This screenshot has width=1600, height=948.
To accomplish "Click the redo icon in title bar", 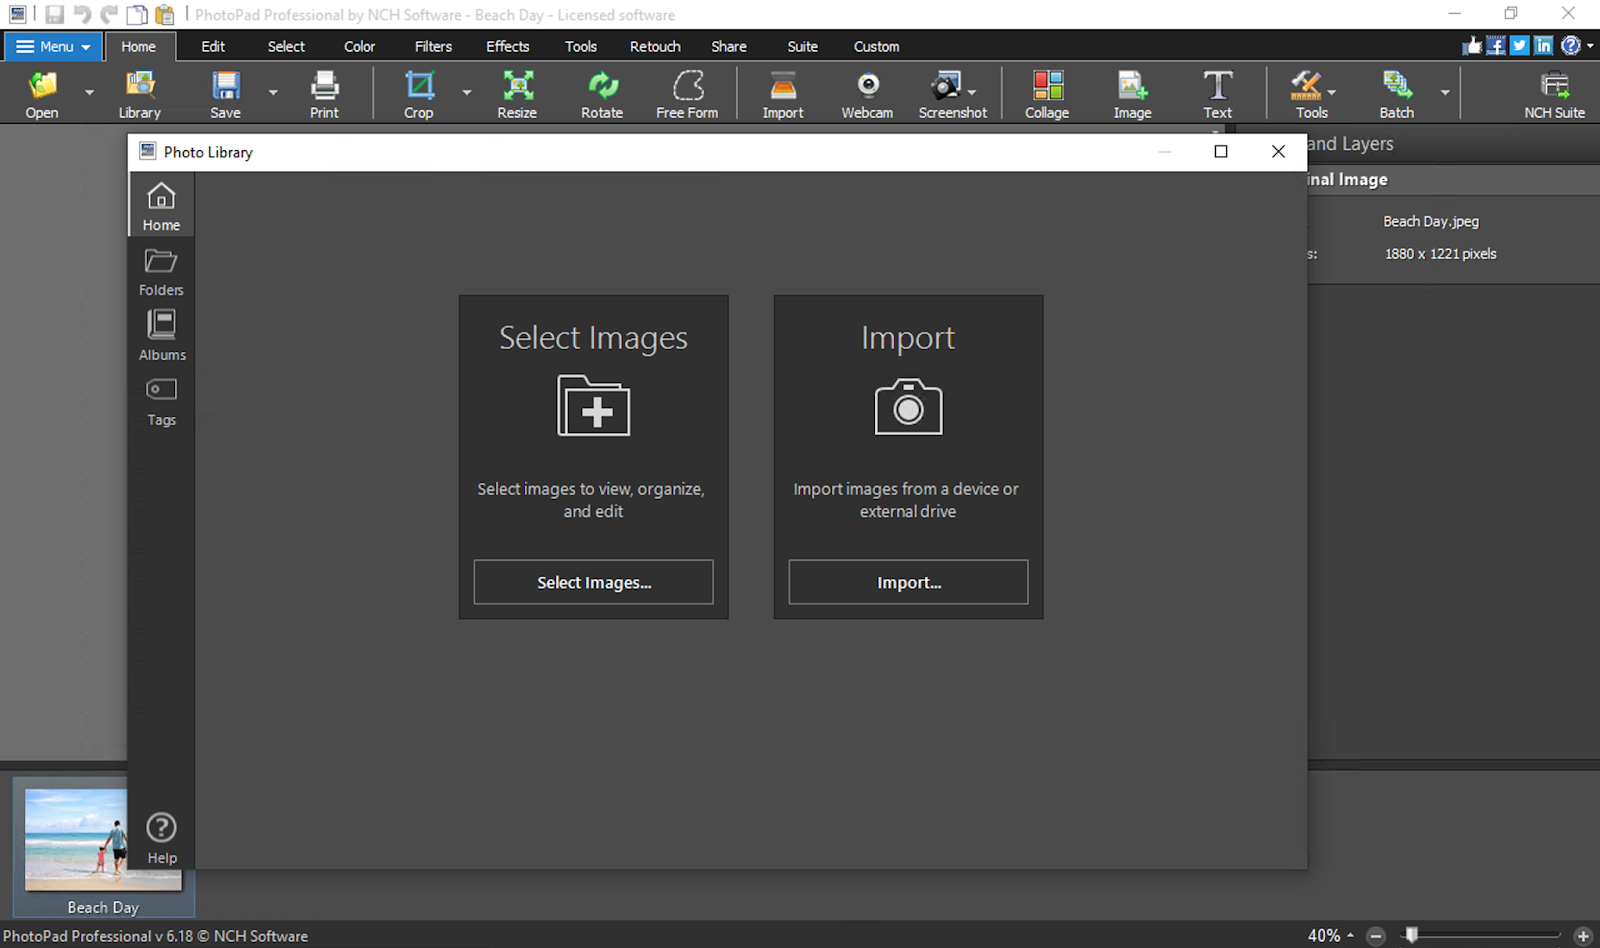I will [109, 15].
